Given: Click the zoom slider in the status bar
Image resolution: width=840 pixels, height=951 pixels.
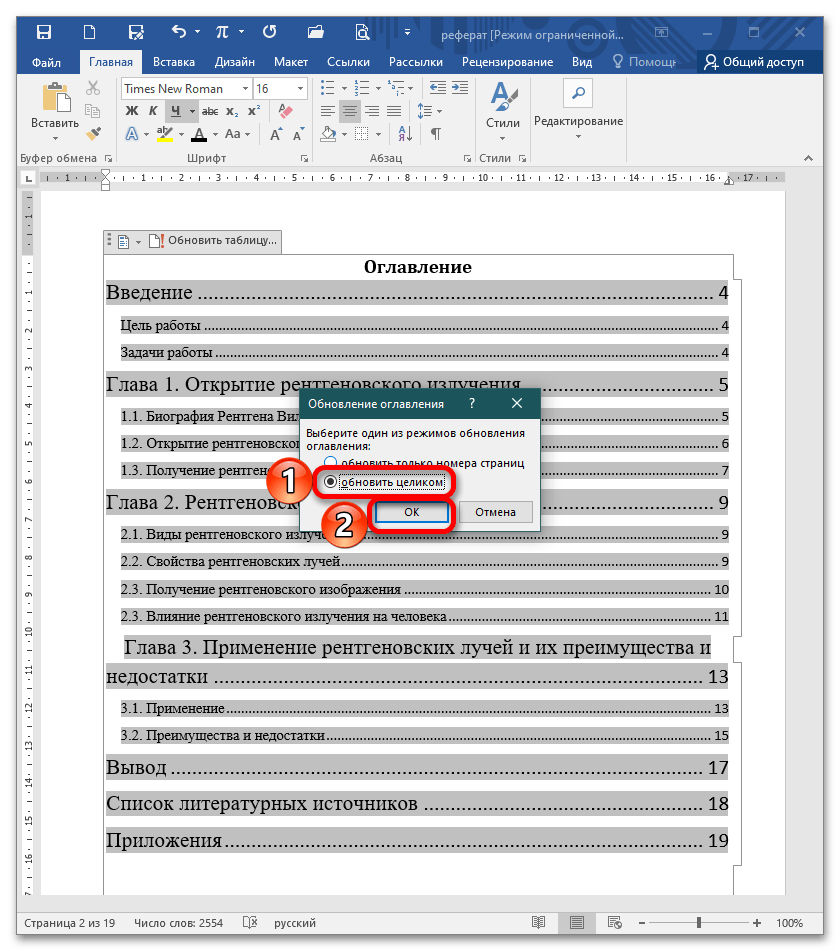Looking at the screenshot, I should 699,922.
